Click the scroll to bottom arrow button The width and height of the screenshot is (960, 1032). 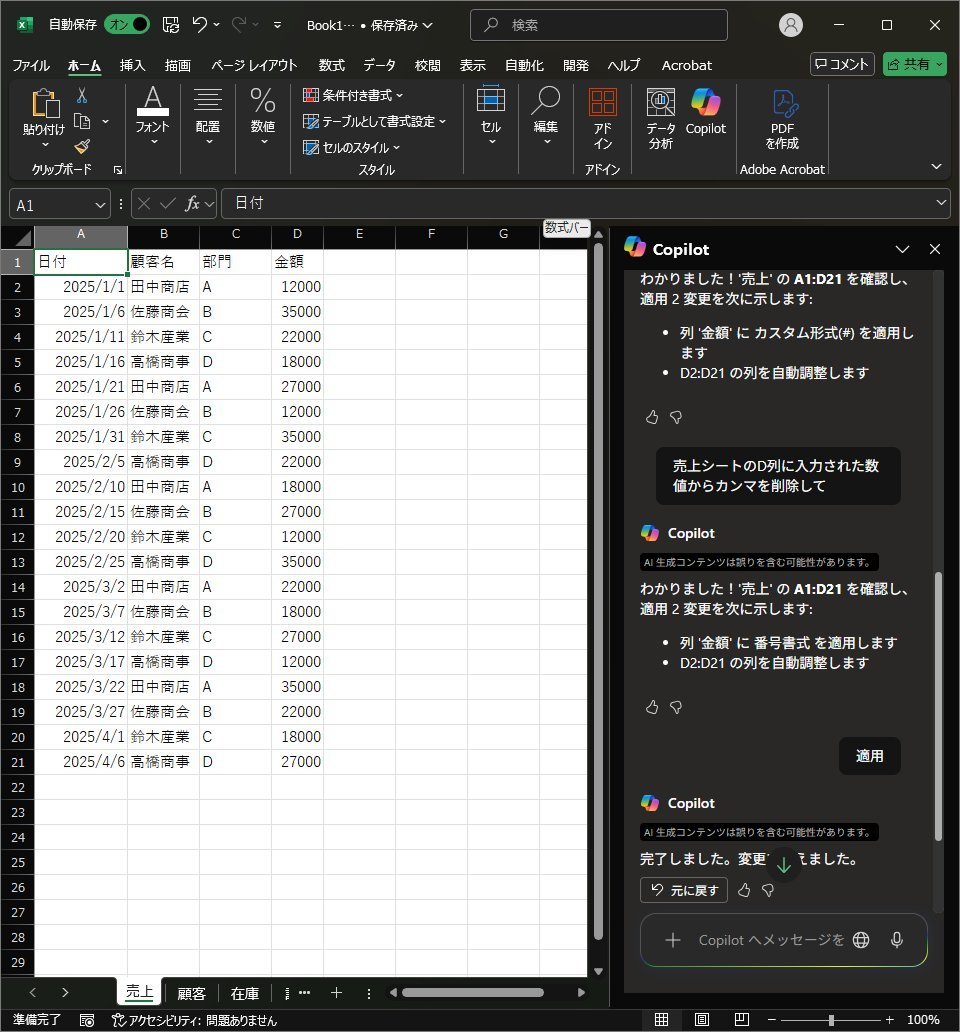783,864
